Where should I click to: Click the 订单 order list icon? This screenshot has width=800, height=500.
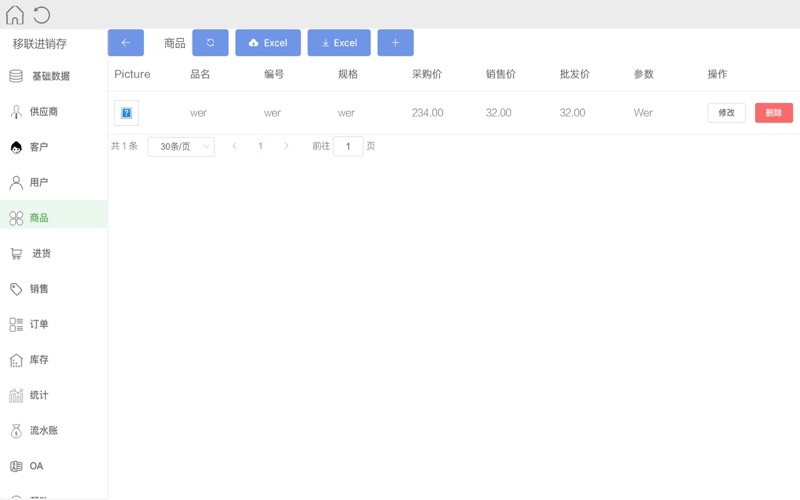point(16,324)
